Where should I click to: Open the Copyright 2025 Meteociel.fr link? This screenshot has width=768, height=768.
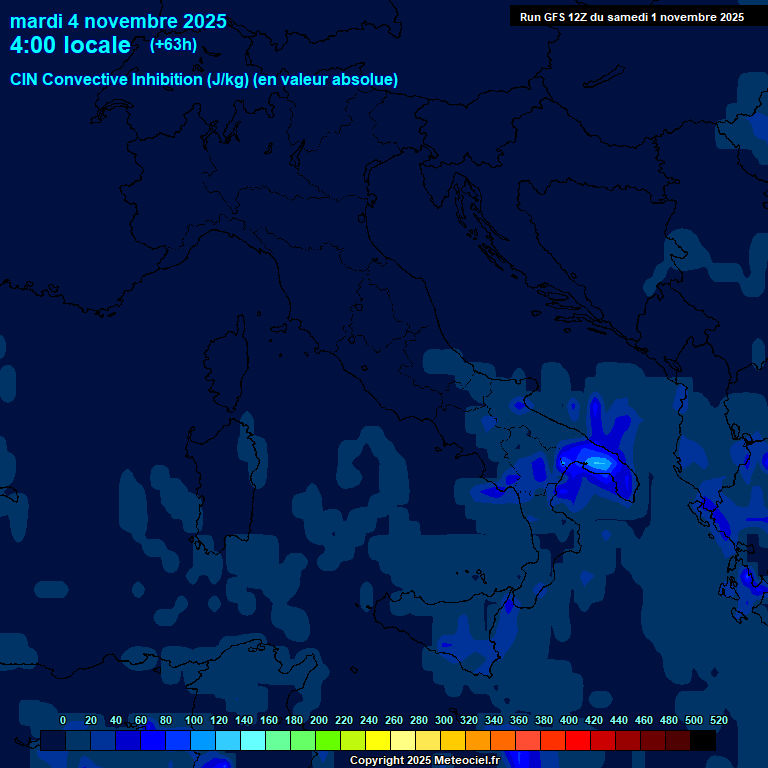click(x=424, y=761)
